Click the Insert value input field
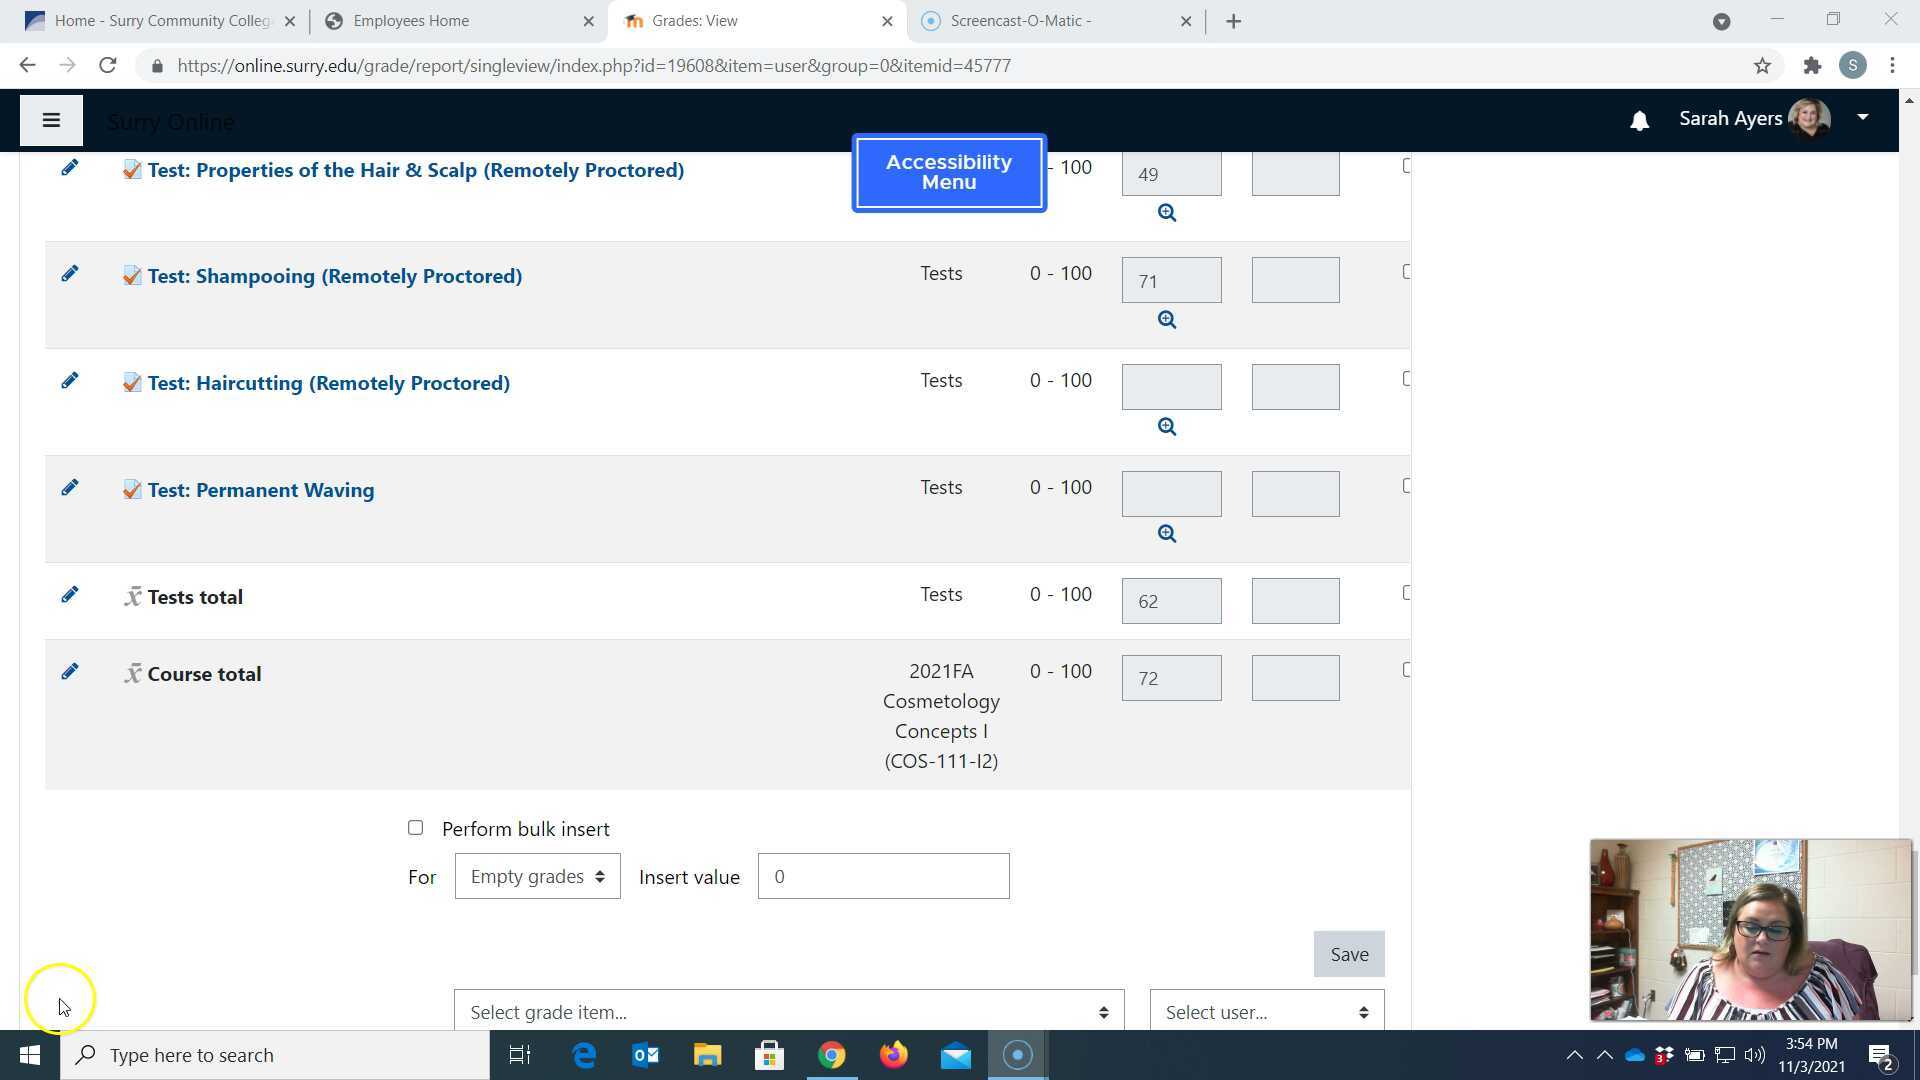Image resolution: width=1920 pixels, height=1080 pixels. click(883, 877)
